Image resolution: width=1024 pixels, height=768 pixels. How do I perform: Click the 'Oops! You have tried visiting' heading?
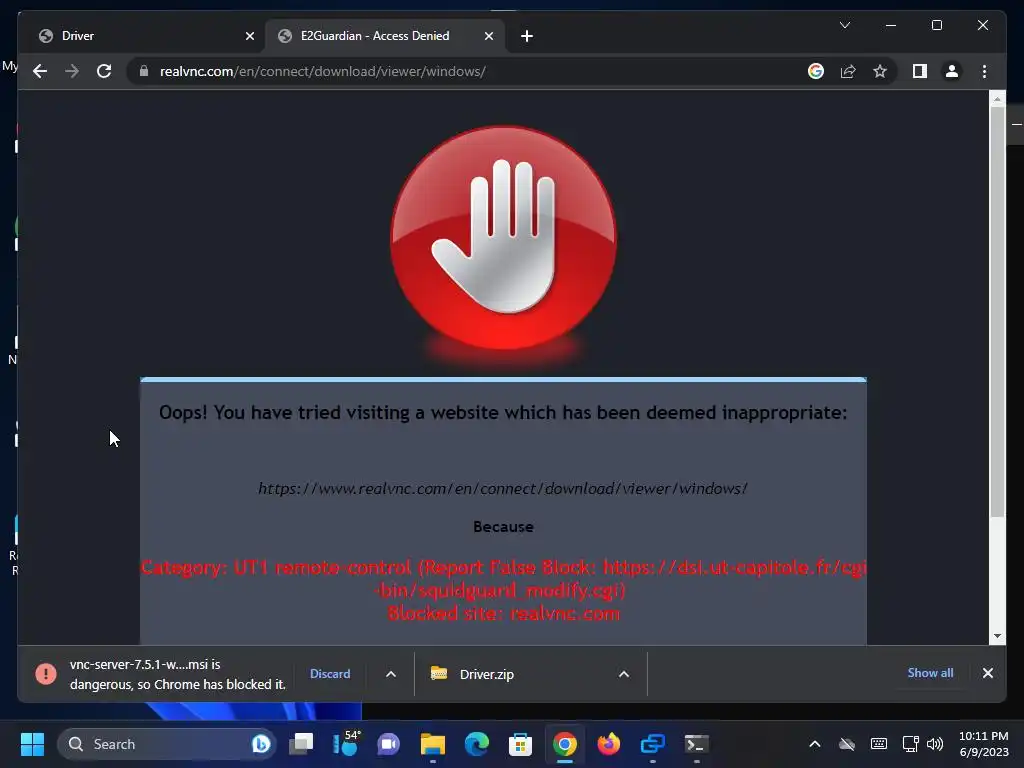click(x=503, y=413)
